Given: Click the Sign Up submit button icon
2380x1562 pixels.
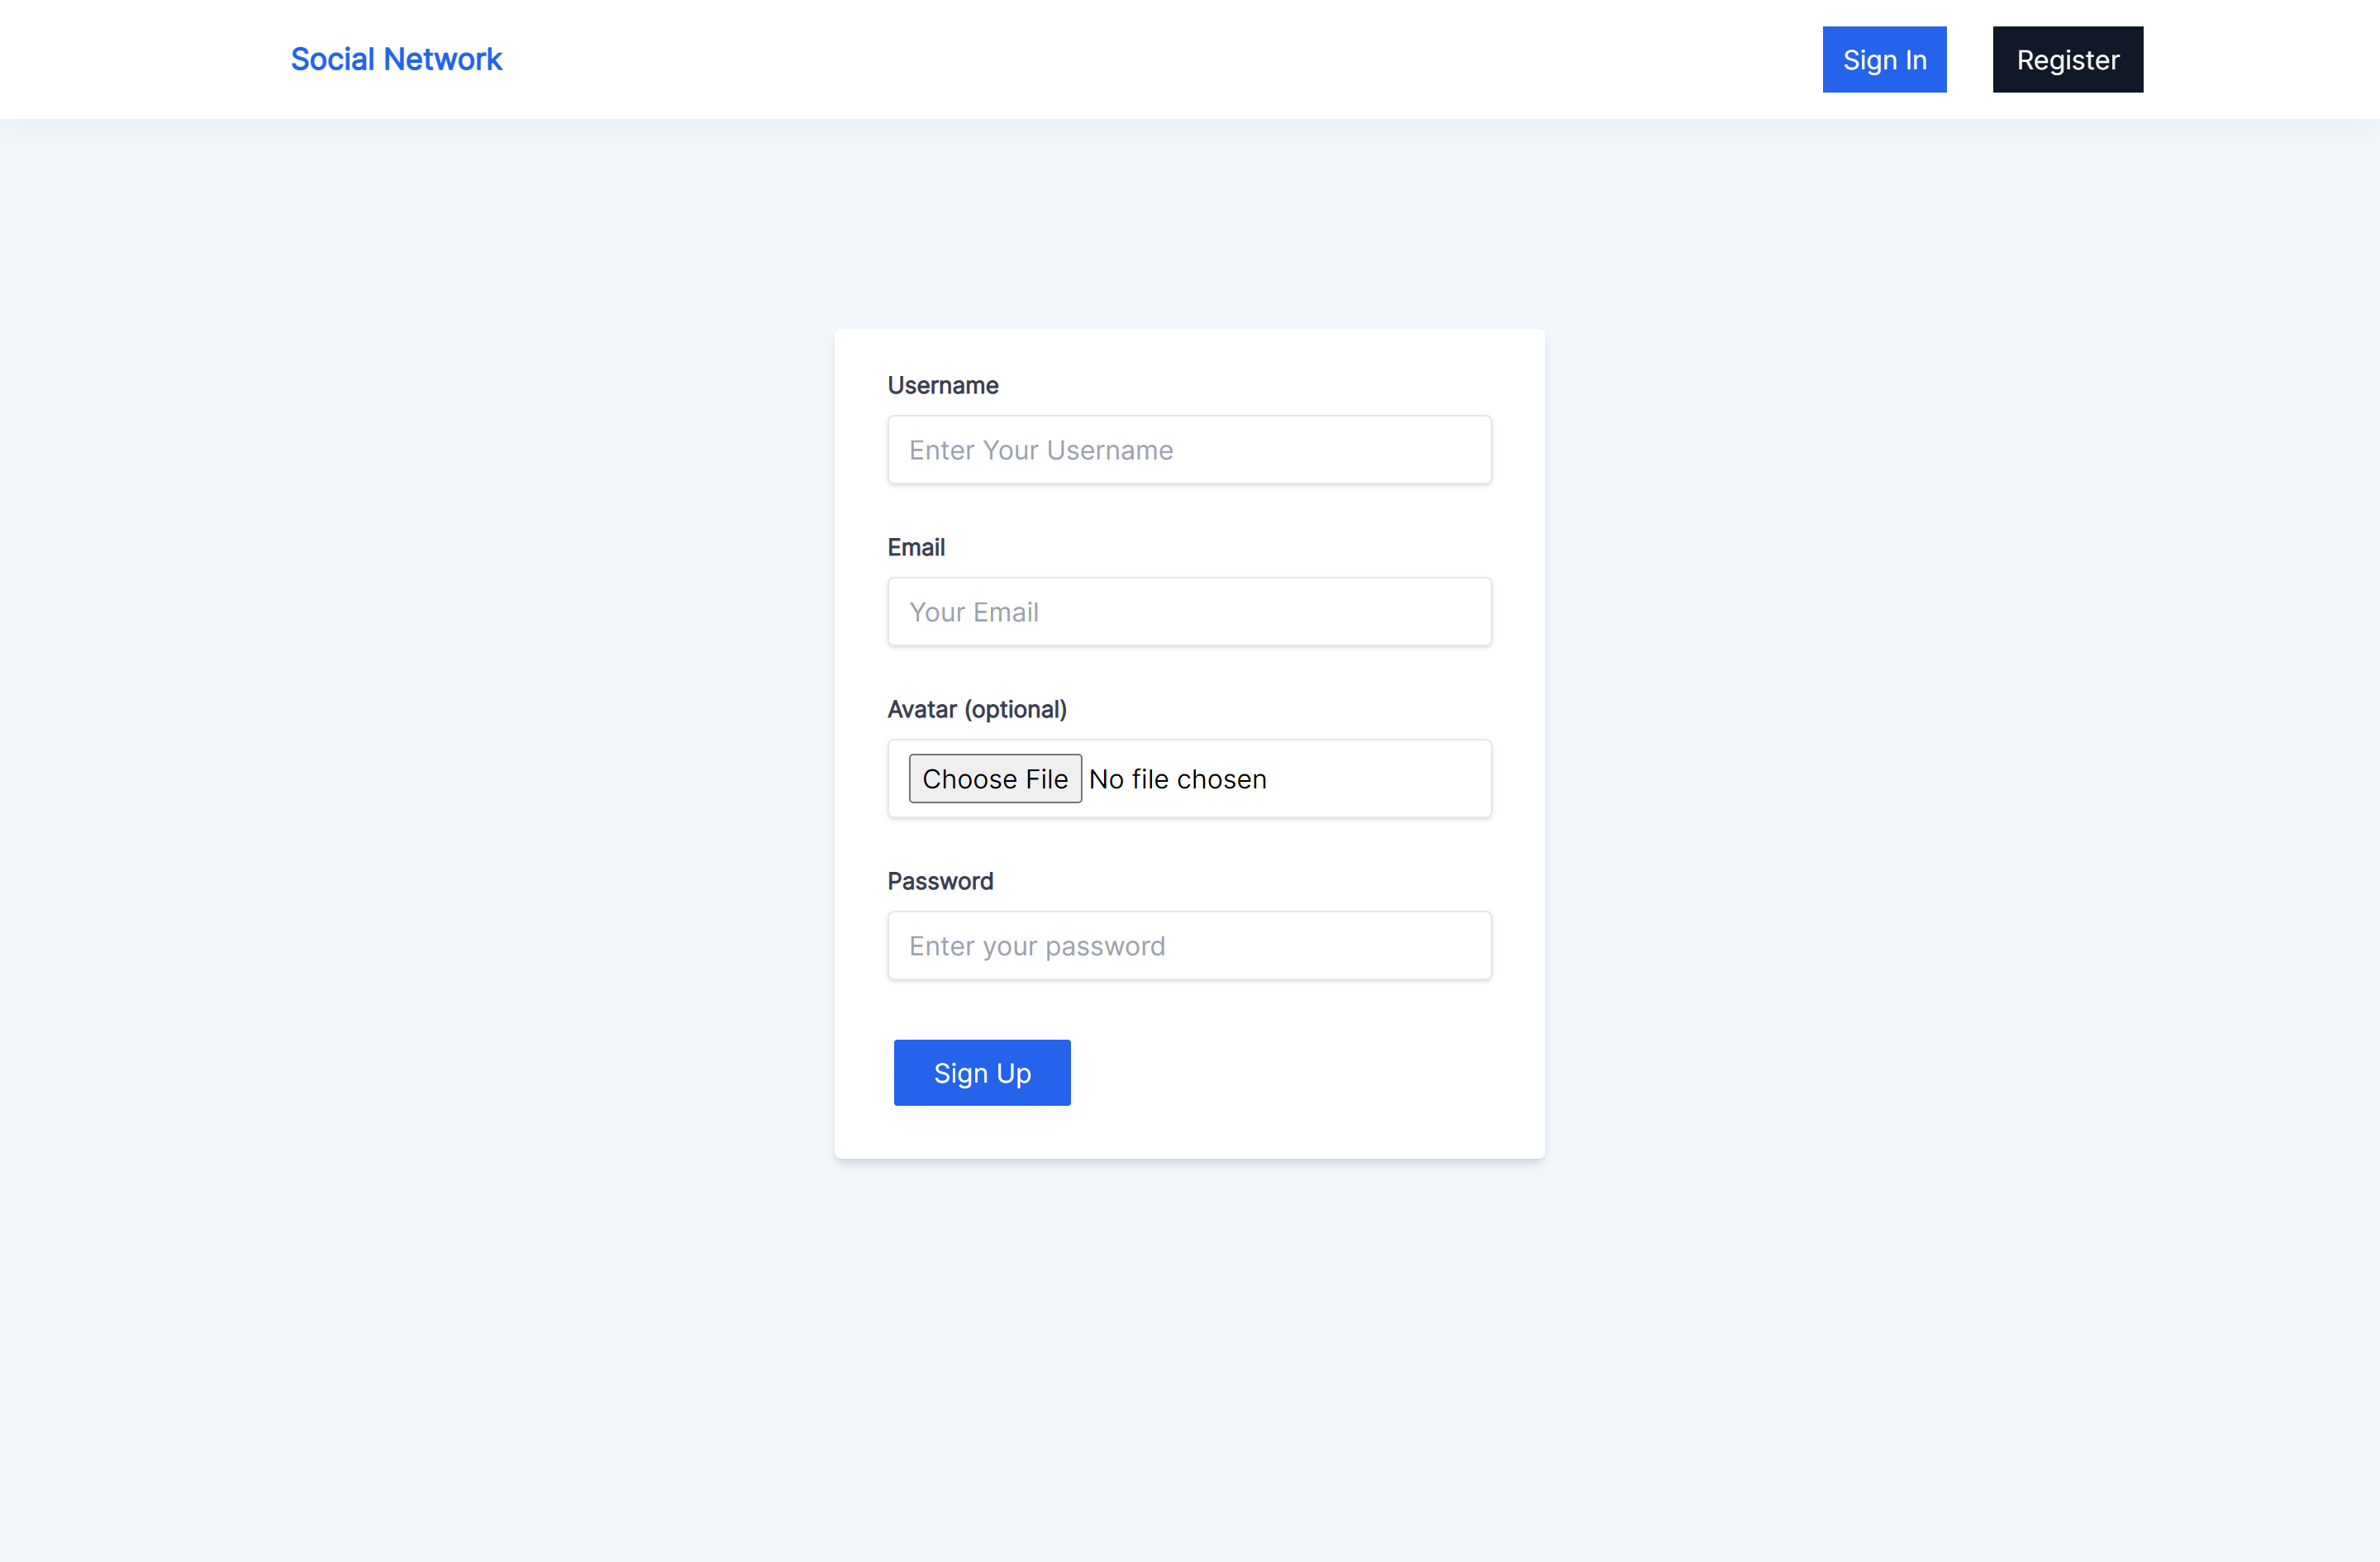Looking at the screenshot, I should click(981, 1072).
